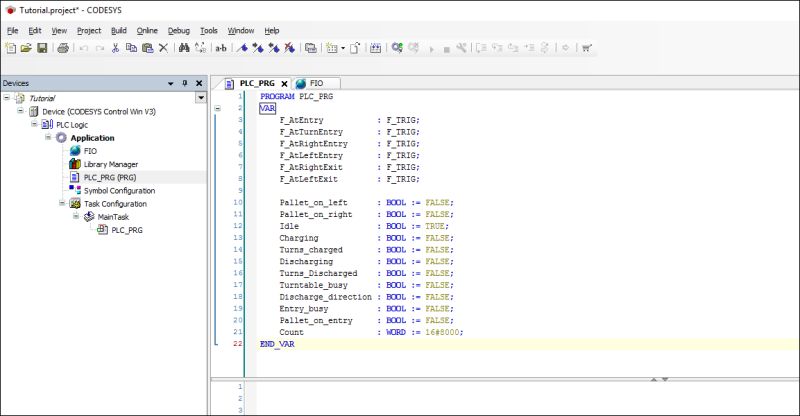Click the splitter arrows between editor panes
This screenshot has width=800, height=416.
659,379
